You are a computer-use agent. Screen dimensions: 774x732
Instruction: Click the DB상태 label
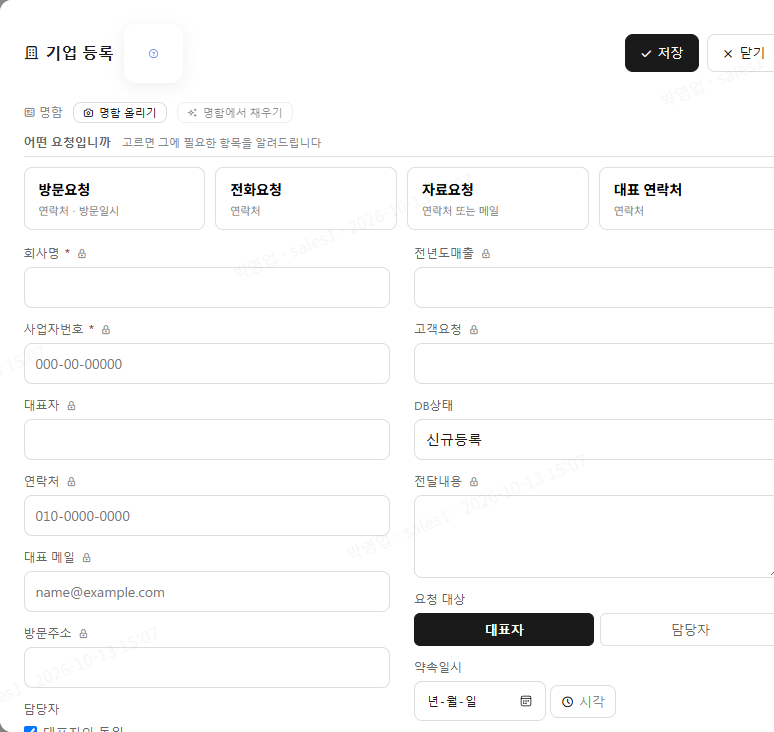click(433, 406)
